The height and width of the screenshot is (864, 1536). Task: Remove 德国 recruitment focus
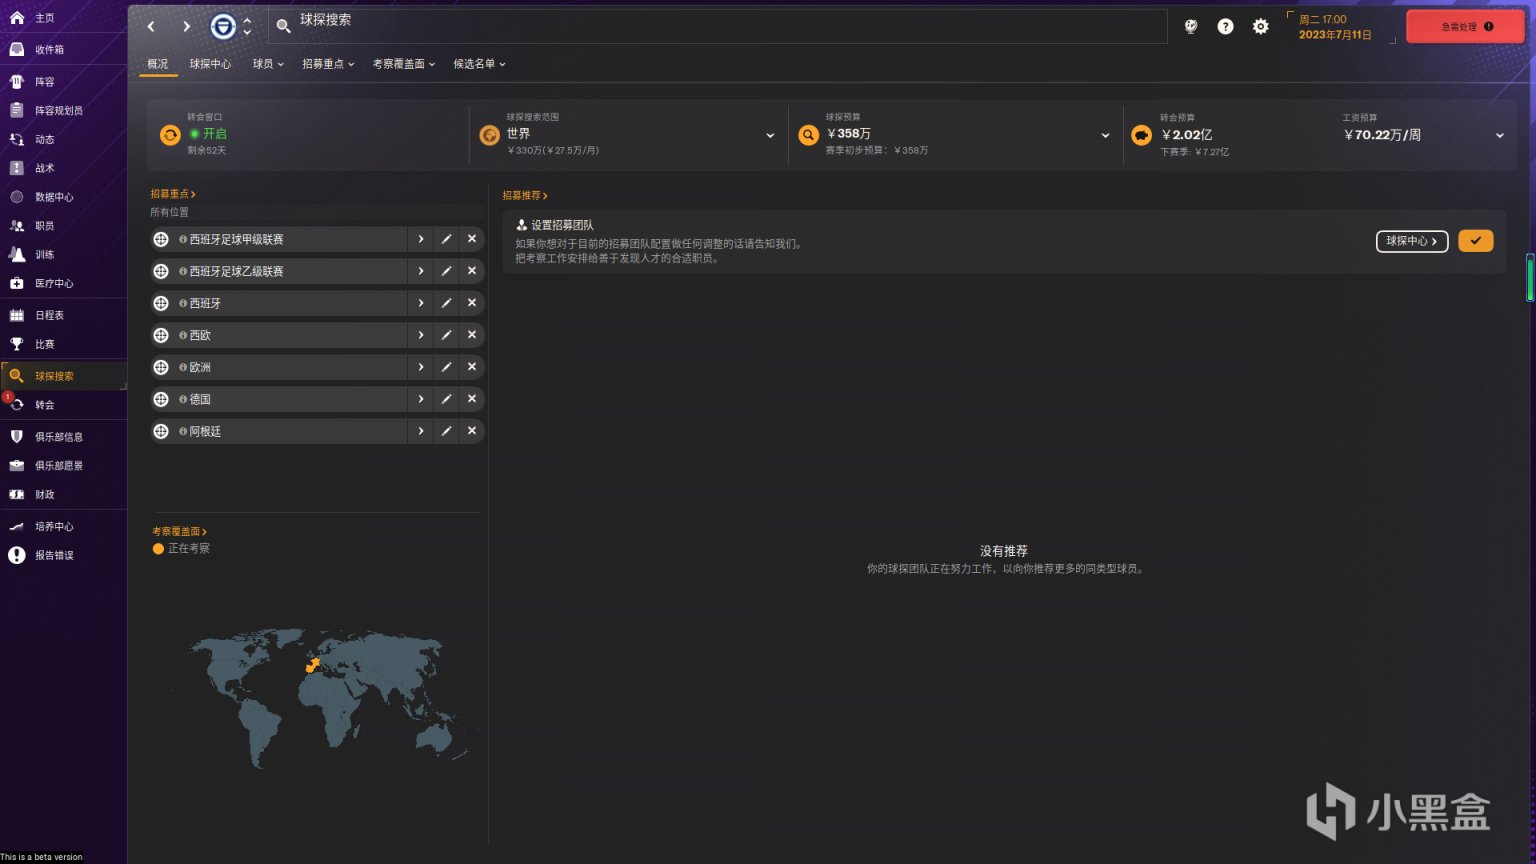coord(472,399)
